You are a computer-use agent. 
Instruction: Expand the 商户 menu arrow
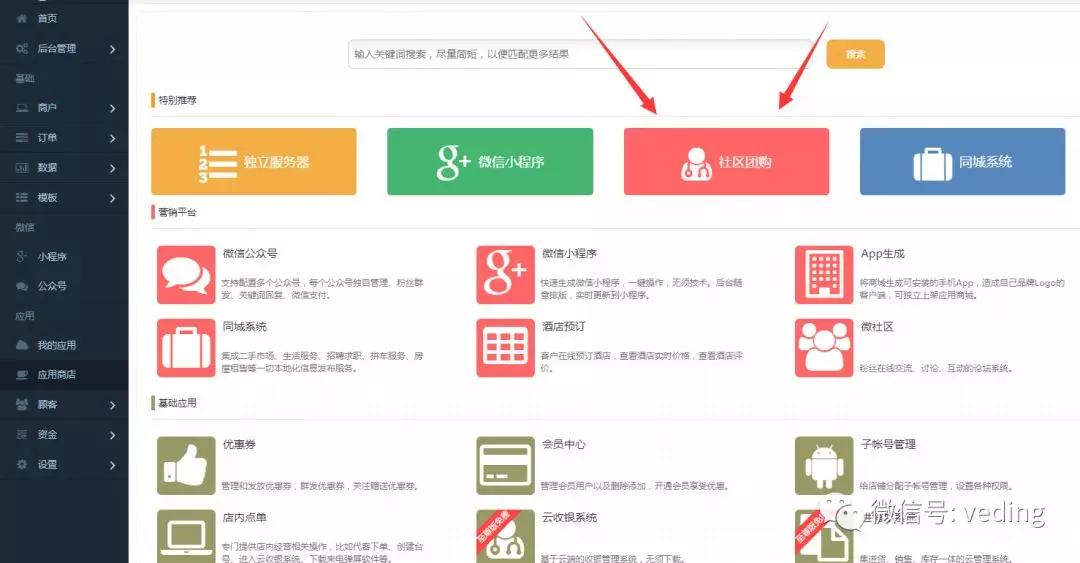point(112,108)
